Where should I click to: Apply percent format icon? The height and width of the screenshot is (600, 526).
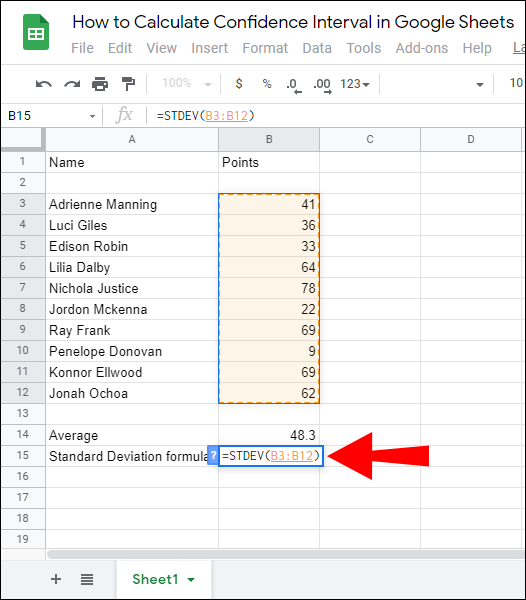[x=267, y=83]
